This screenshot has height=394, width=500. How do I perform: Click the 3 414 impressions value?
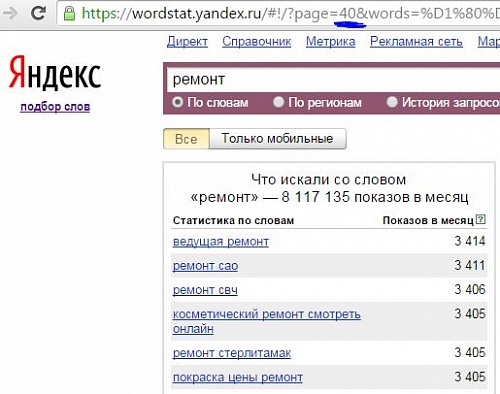point(470,241)
